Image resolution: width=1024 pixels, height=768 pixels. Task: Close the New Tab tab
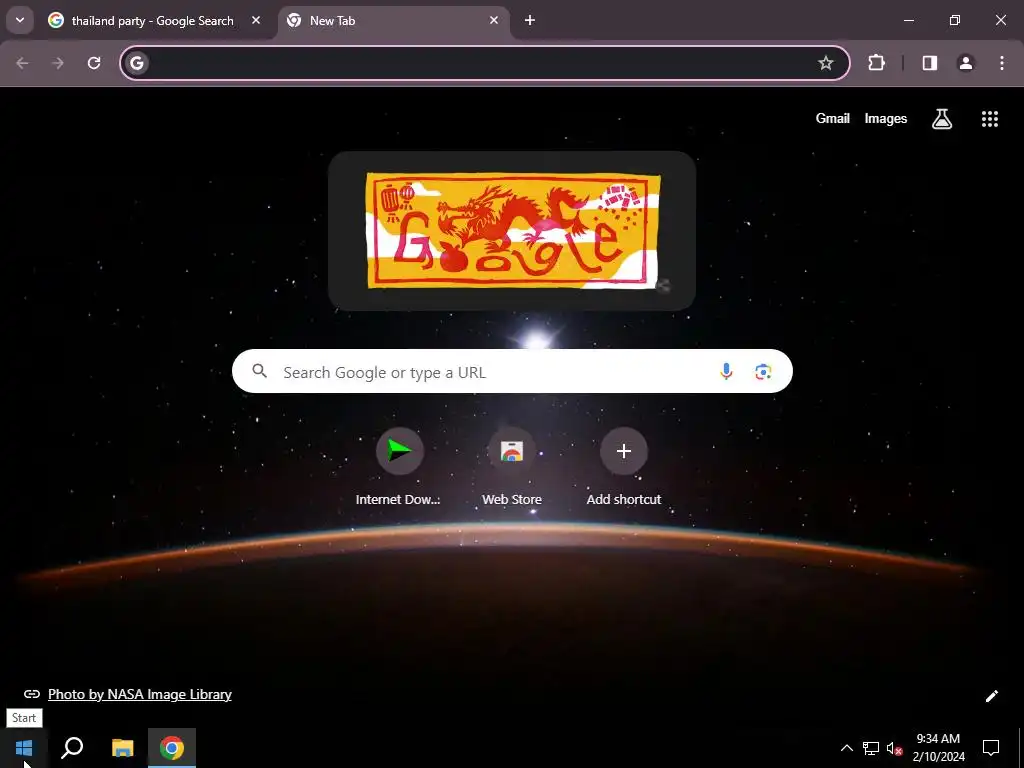point(494,20)
